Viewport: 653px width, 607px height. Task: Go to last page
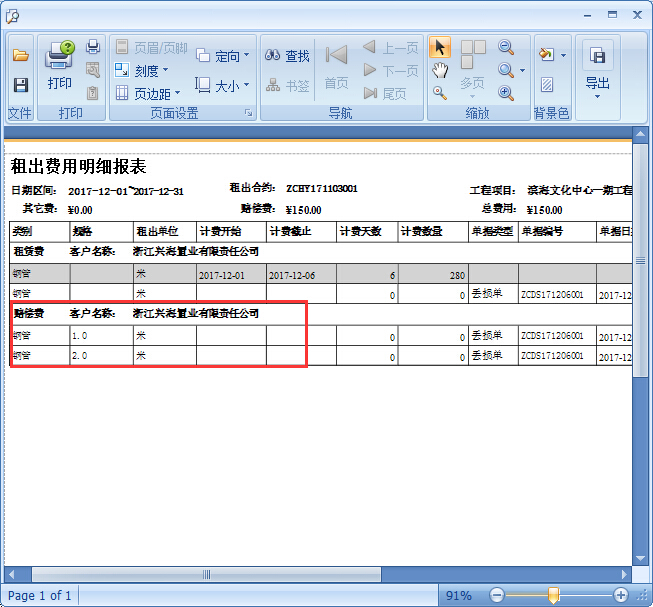click(385, 94)
